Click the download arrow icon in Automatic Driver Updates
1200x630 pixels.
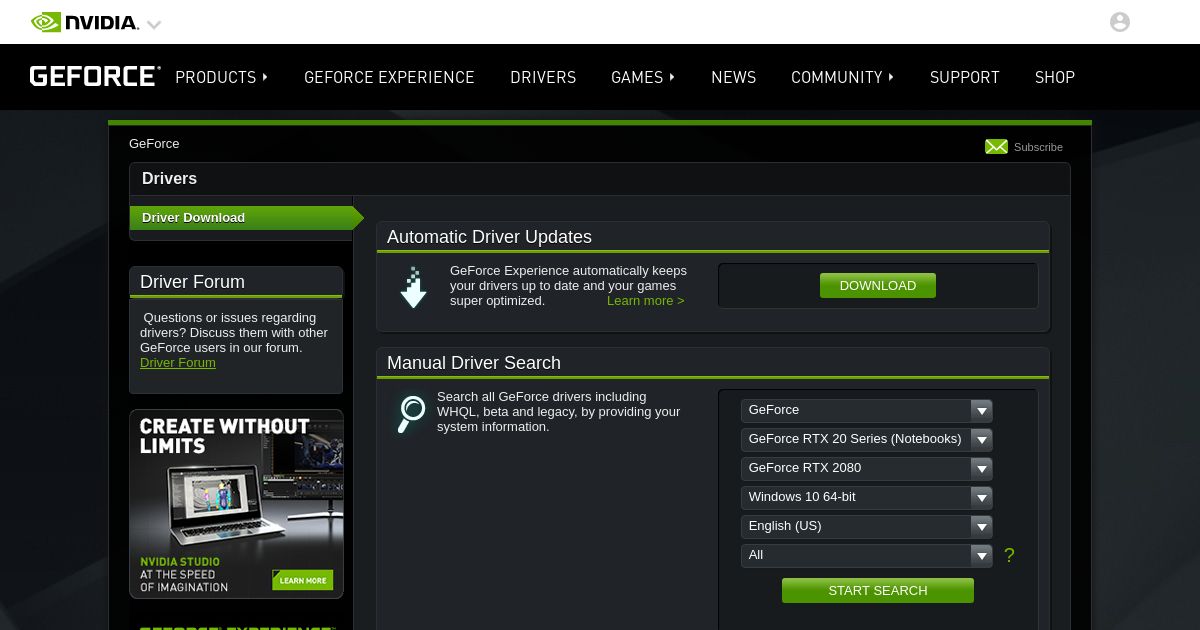[413, 287]
